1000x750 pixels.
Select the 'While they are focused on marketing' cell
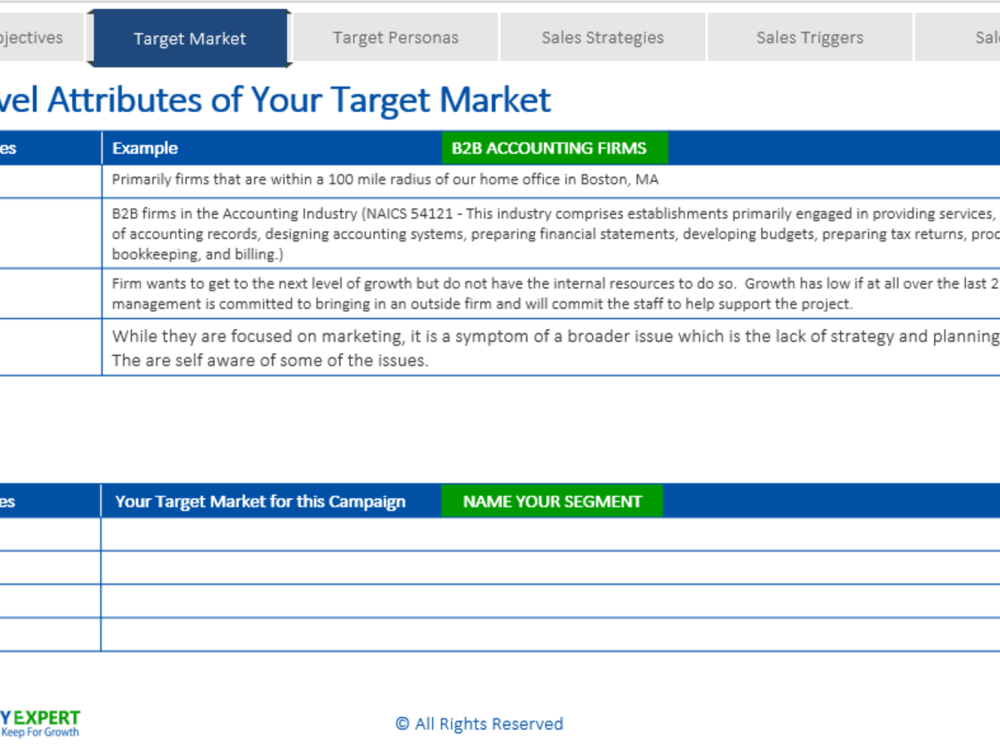[x=551, y=348]
